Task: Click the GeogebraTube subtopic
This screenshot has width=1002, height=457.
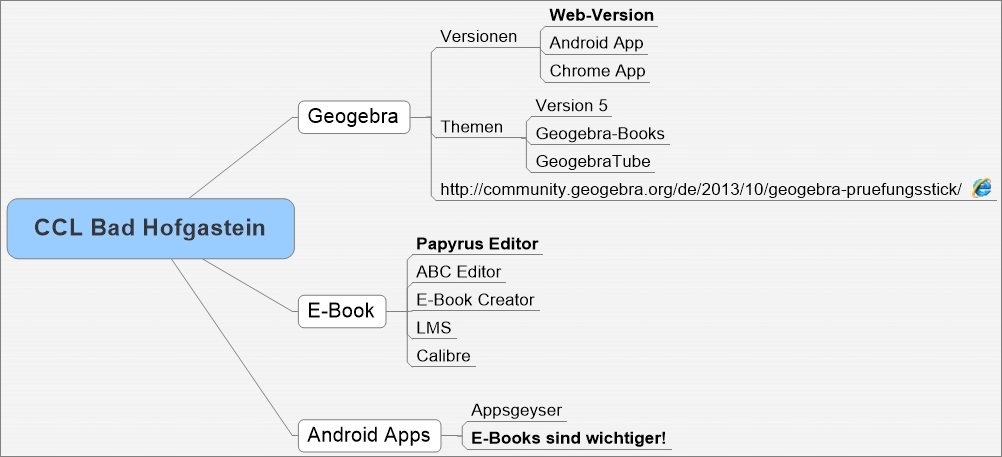Action: click(593, 161)
